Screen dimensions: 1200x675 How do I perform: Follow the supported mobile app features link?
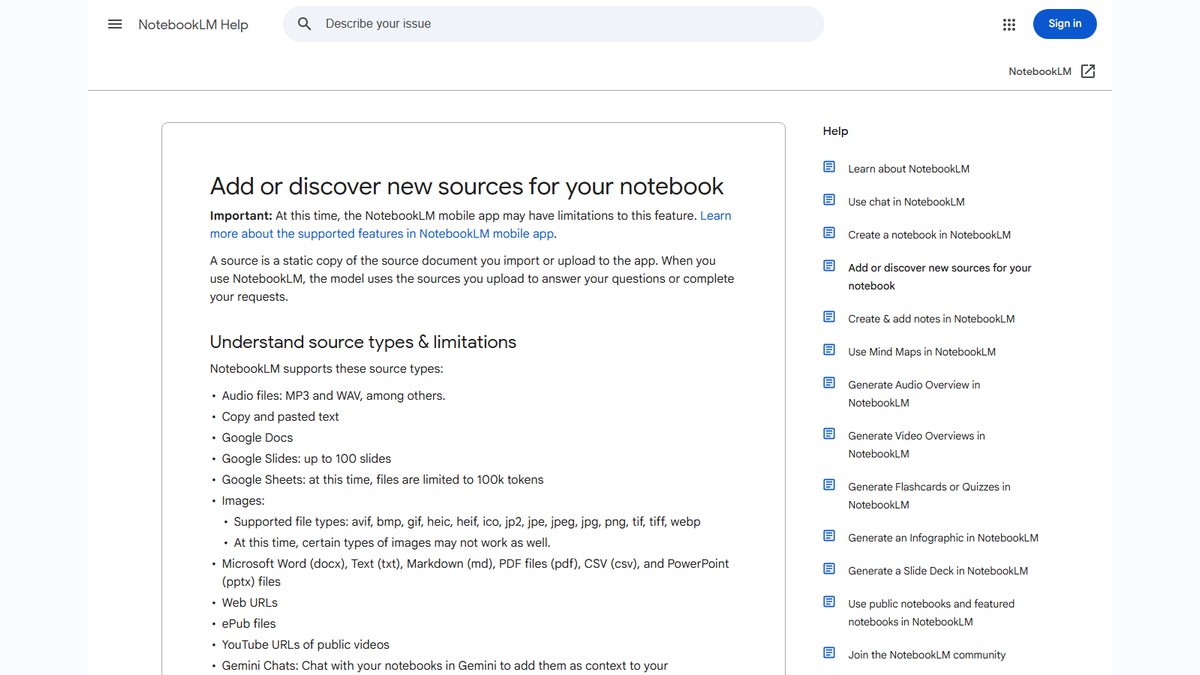tap(470, 225)
